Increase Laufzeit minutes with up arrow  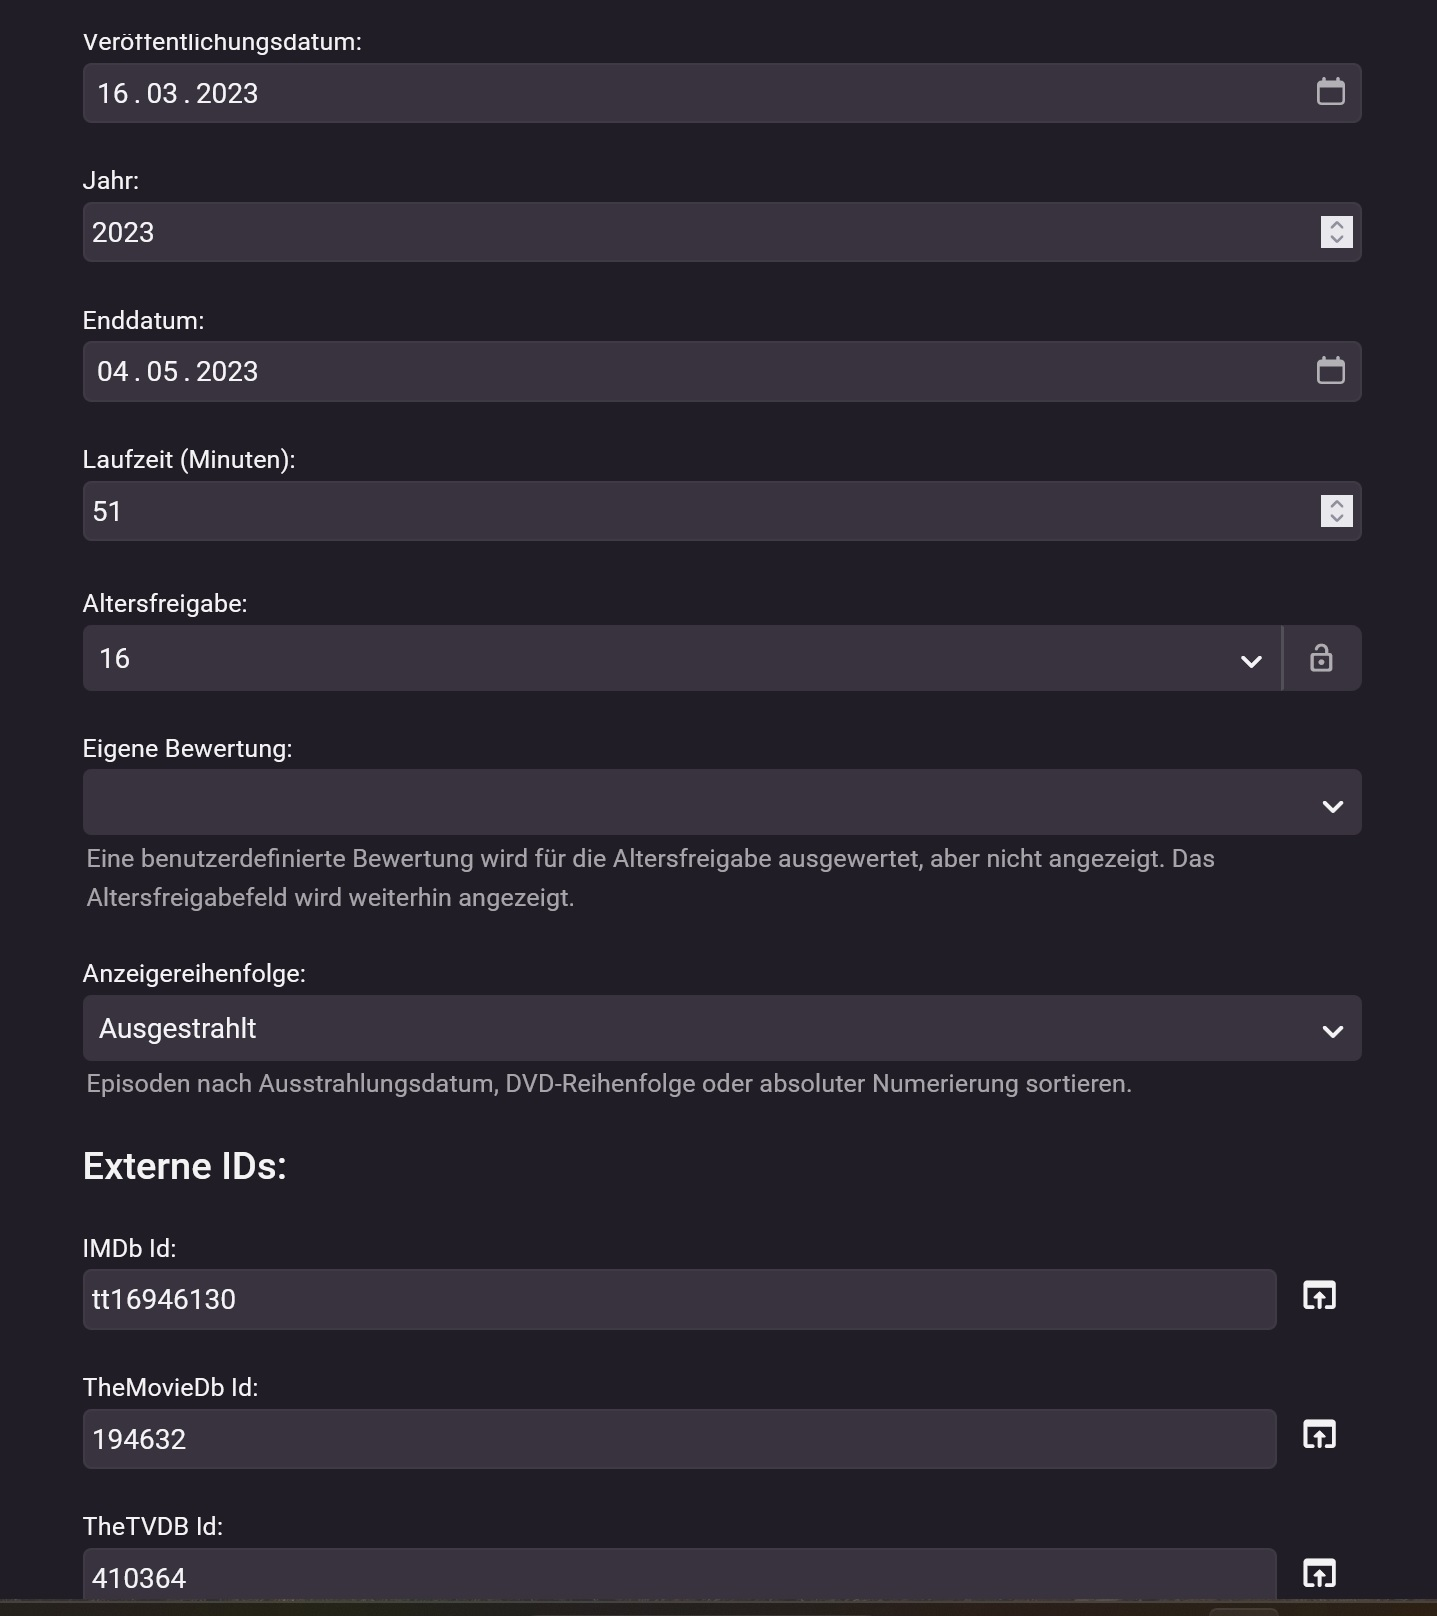[x=1337, y=504]
